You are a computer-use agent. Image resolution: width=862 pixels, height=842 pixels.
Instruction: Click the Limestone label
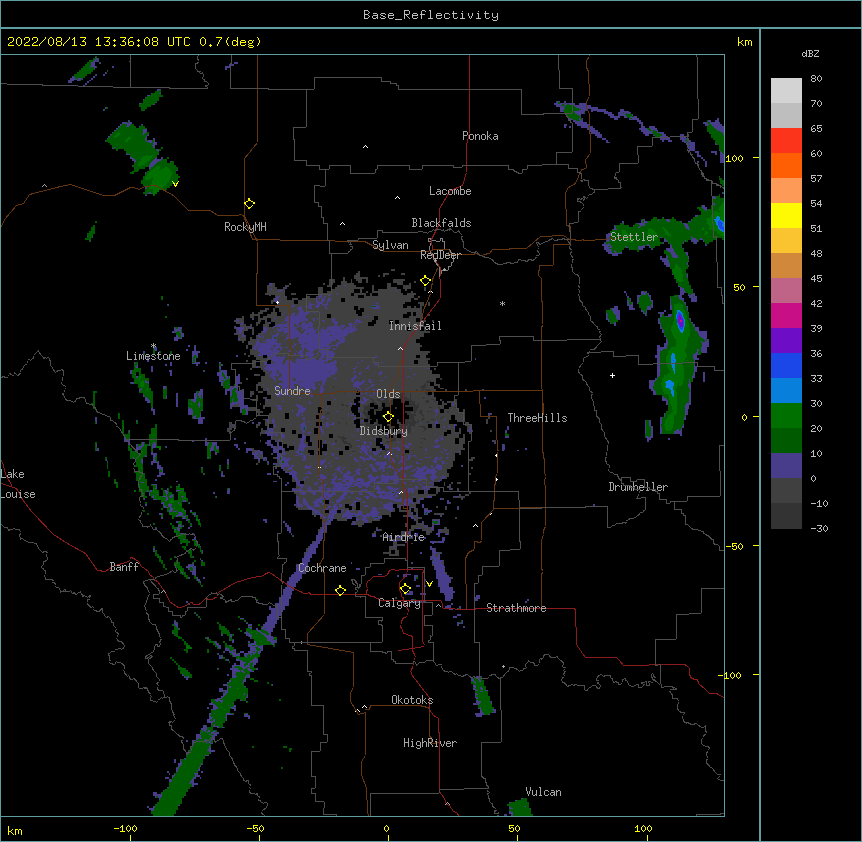click(153, 356)
